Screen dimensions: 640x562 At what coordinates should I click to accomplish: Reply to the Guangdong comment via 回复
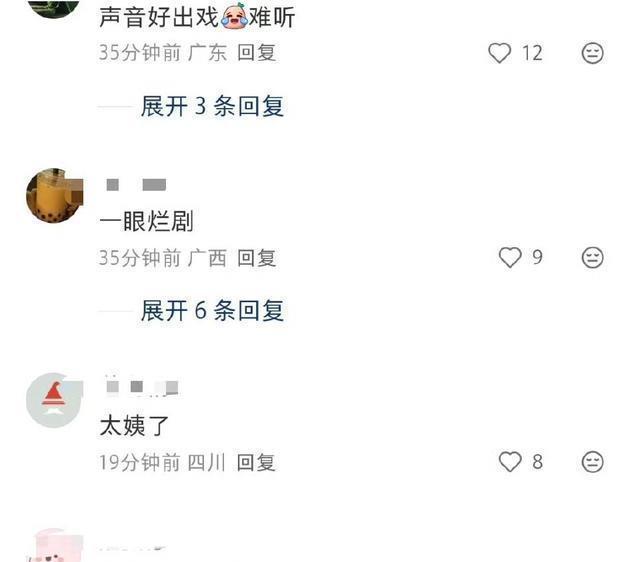(x=257, y=53)
